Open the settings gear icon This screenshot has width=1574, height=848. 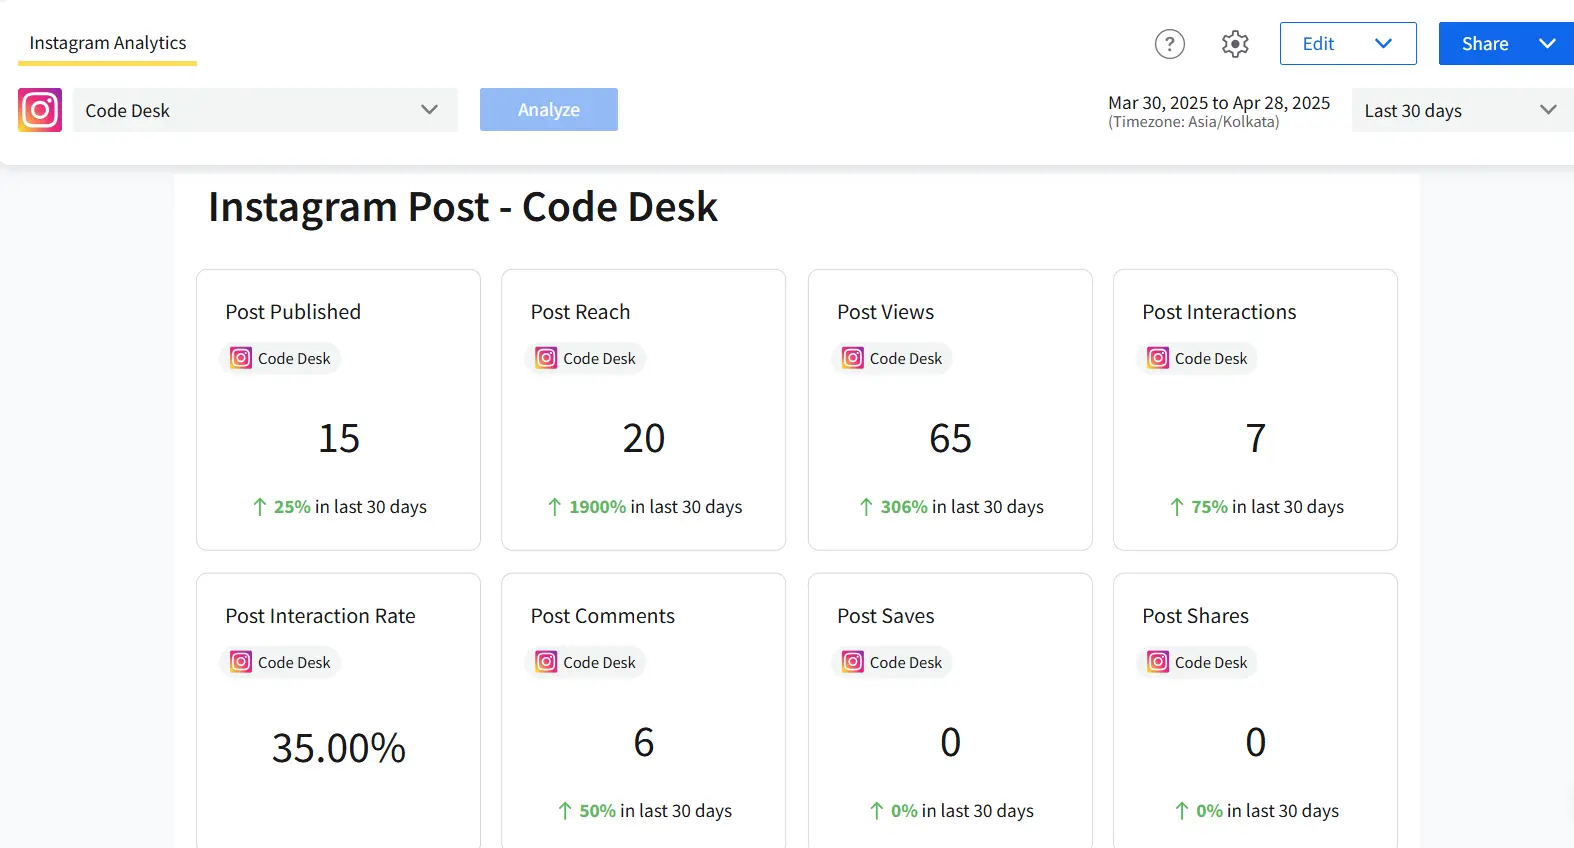1235,44
